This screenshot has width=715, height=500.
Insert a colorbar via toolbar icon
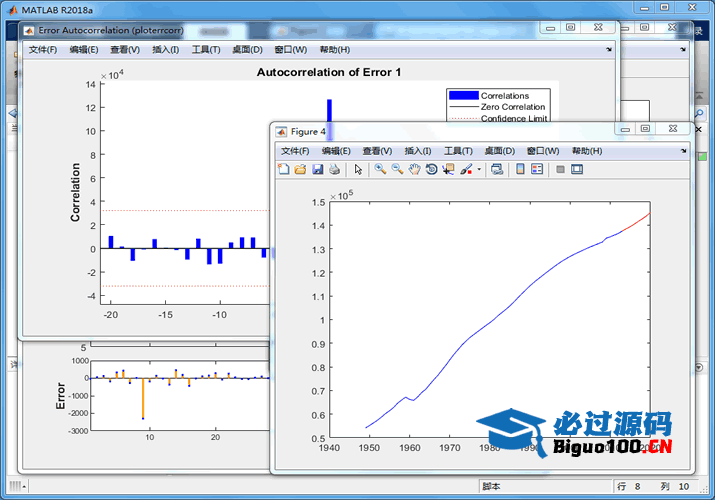point(520,170)
